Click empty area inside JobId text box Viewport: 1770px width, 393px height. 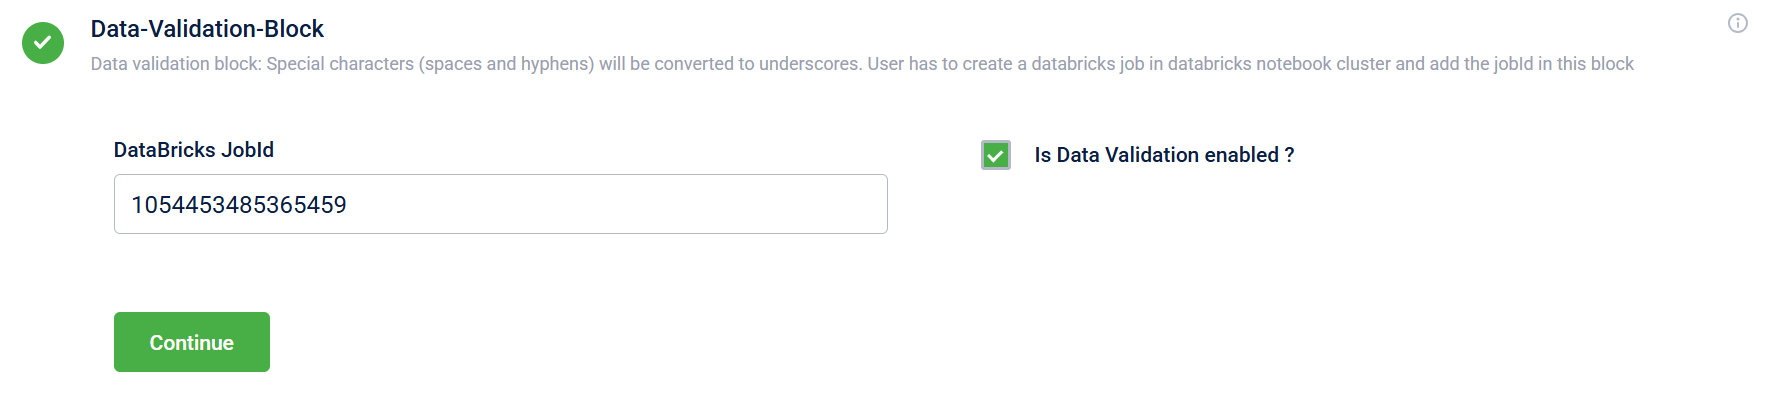(620, 204)
